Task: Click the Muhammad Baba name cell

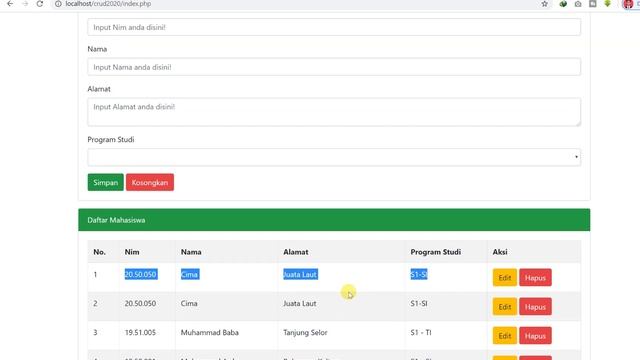Action: [210, 332]
